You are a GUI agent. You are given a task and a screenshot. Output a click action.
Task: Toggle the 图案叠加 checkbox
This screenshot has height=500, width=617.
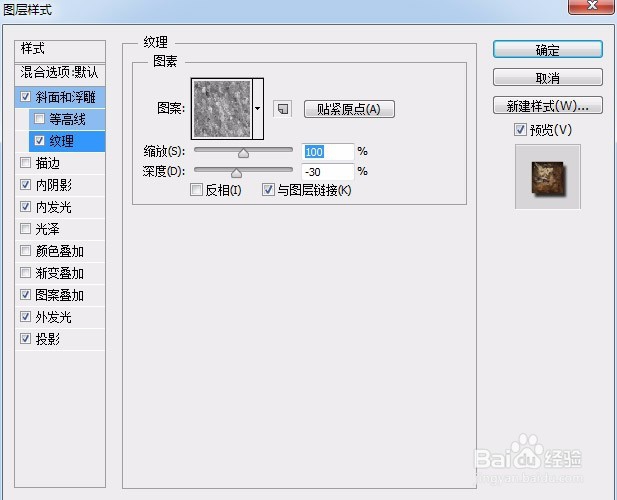tap(26, 295)
